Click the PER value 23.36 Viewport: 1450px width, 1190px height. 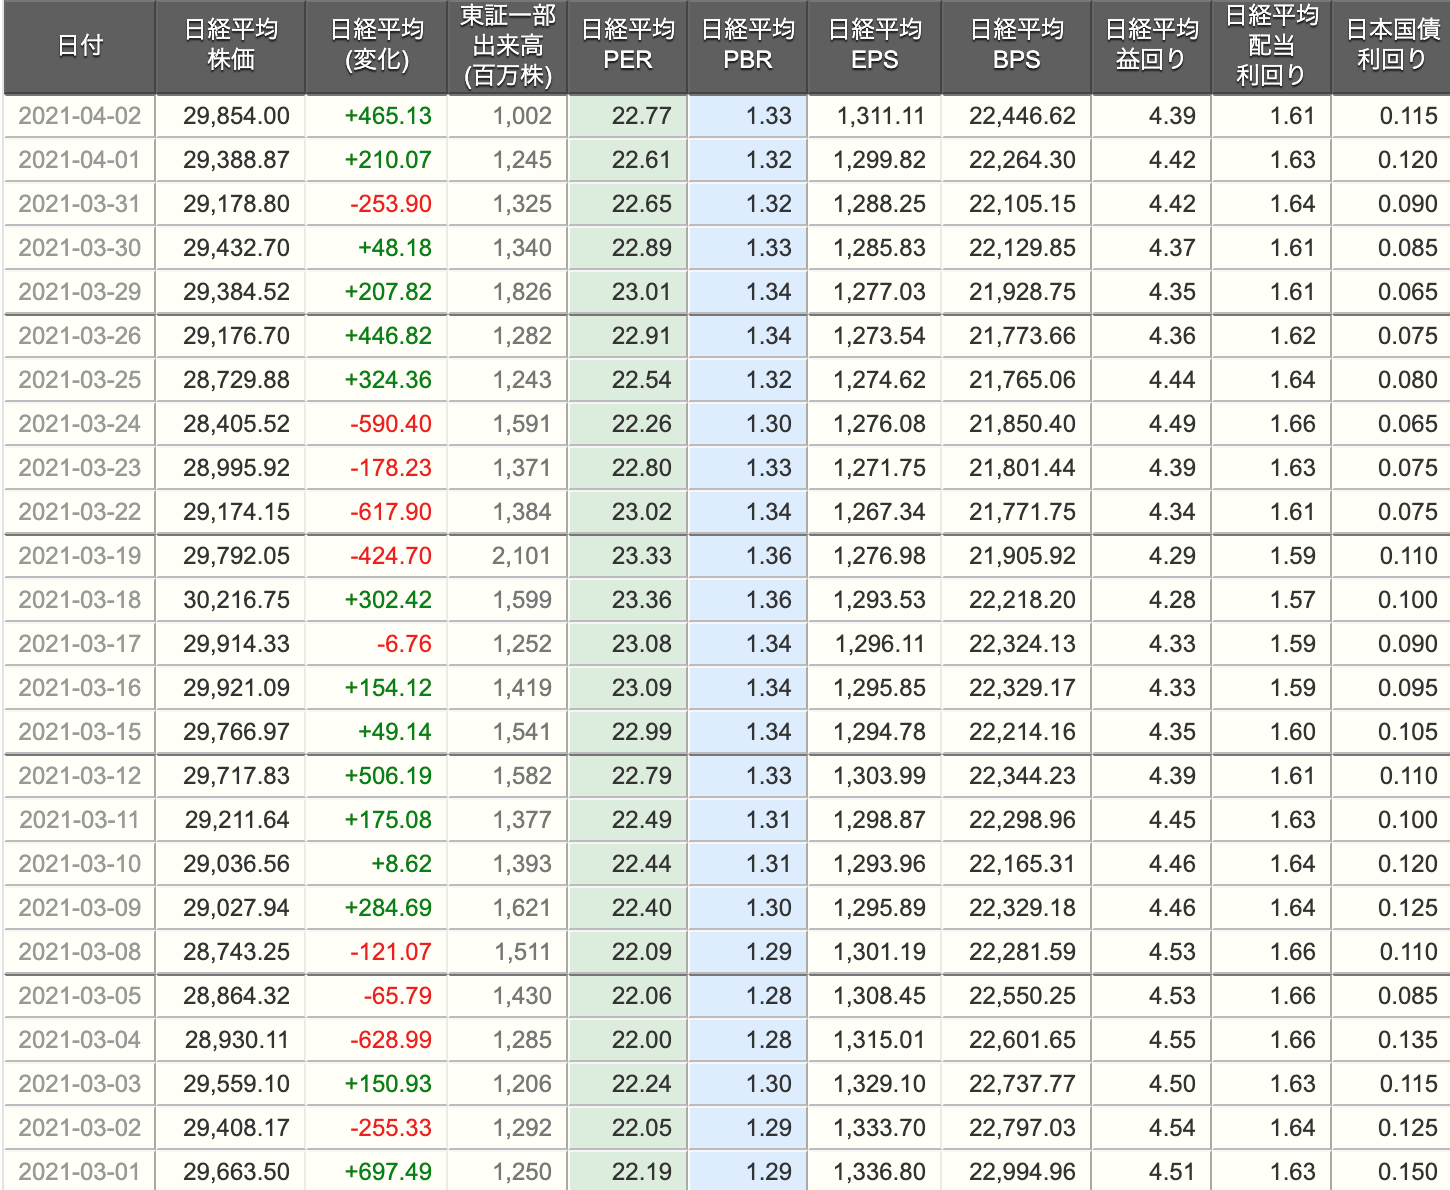(641, 600)
